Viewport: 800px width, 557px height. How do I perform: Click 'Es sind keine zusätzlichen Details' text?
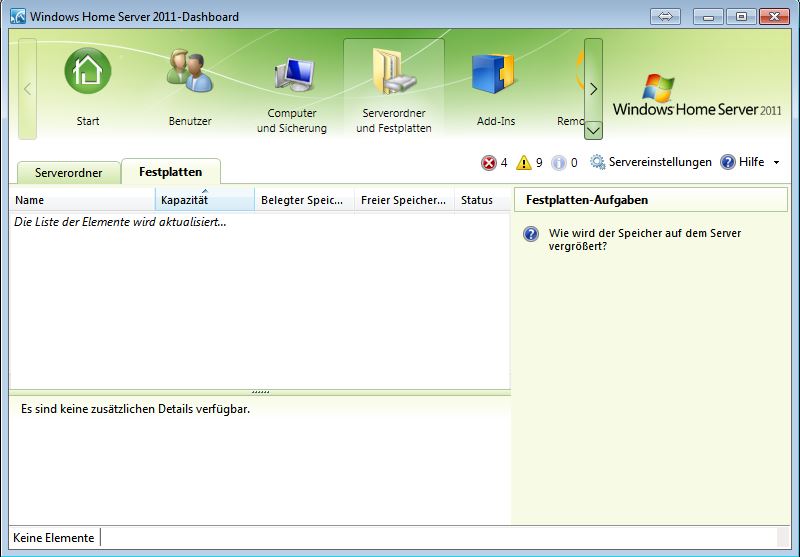pos(135,409)
